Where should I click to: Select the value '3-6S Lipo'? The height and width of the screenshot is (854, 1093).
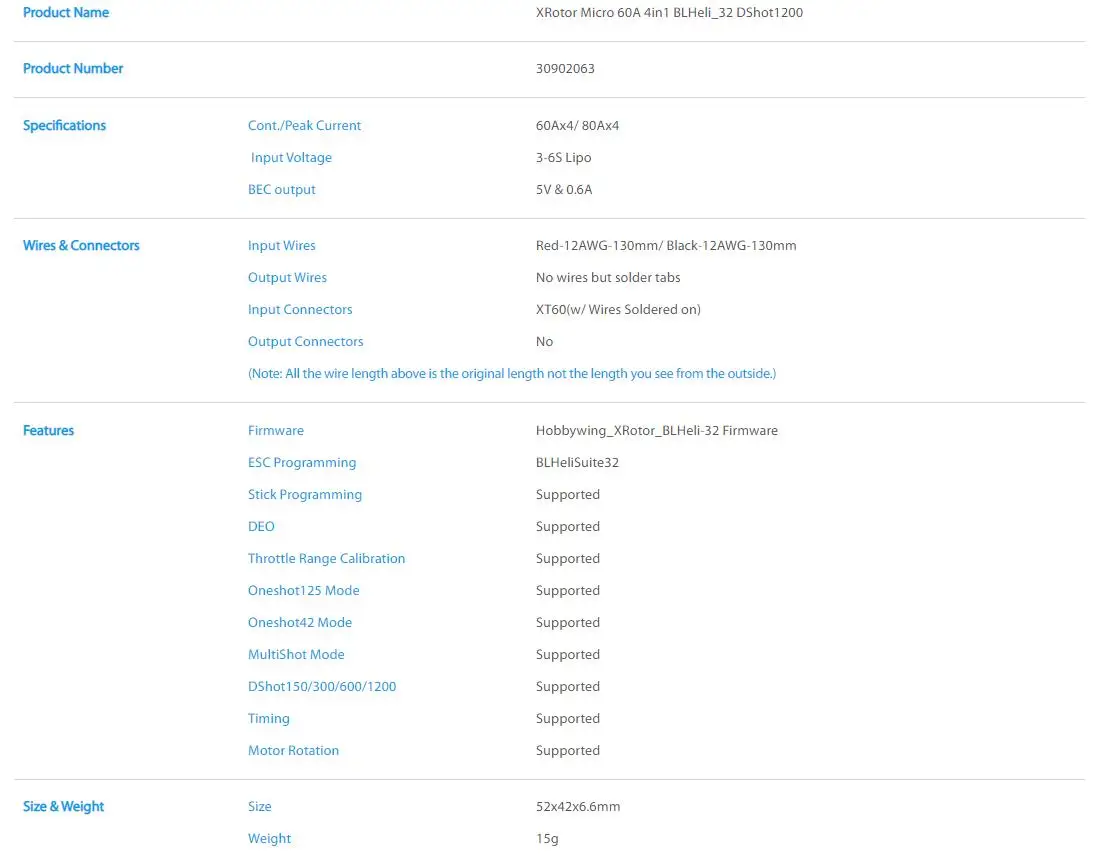563,158
